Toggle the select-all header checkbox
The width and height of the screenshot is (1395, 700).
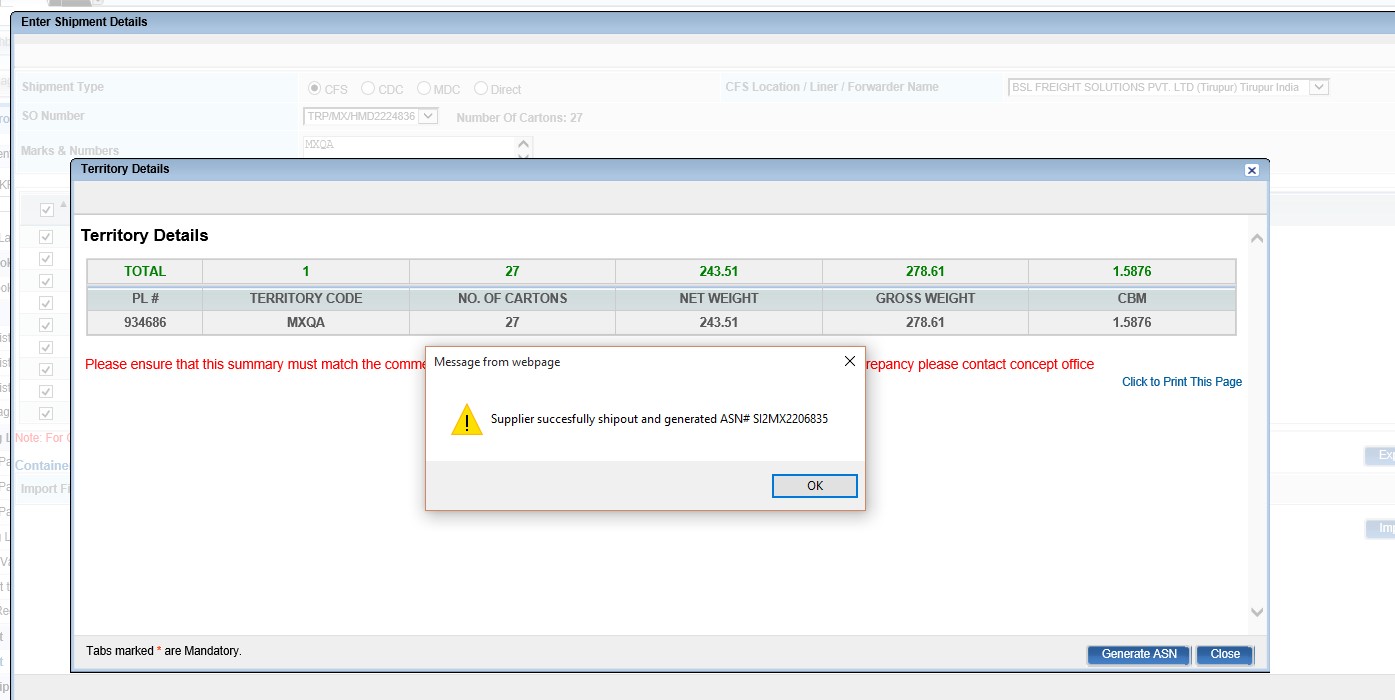[46, 210]
